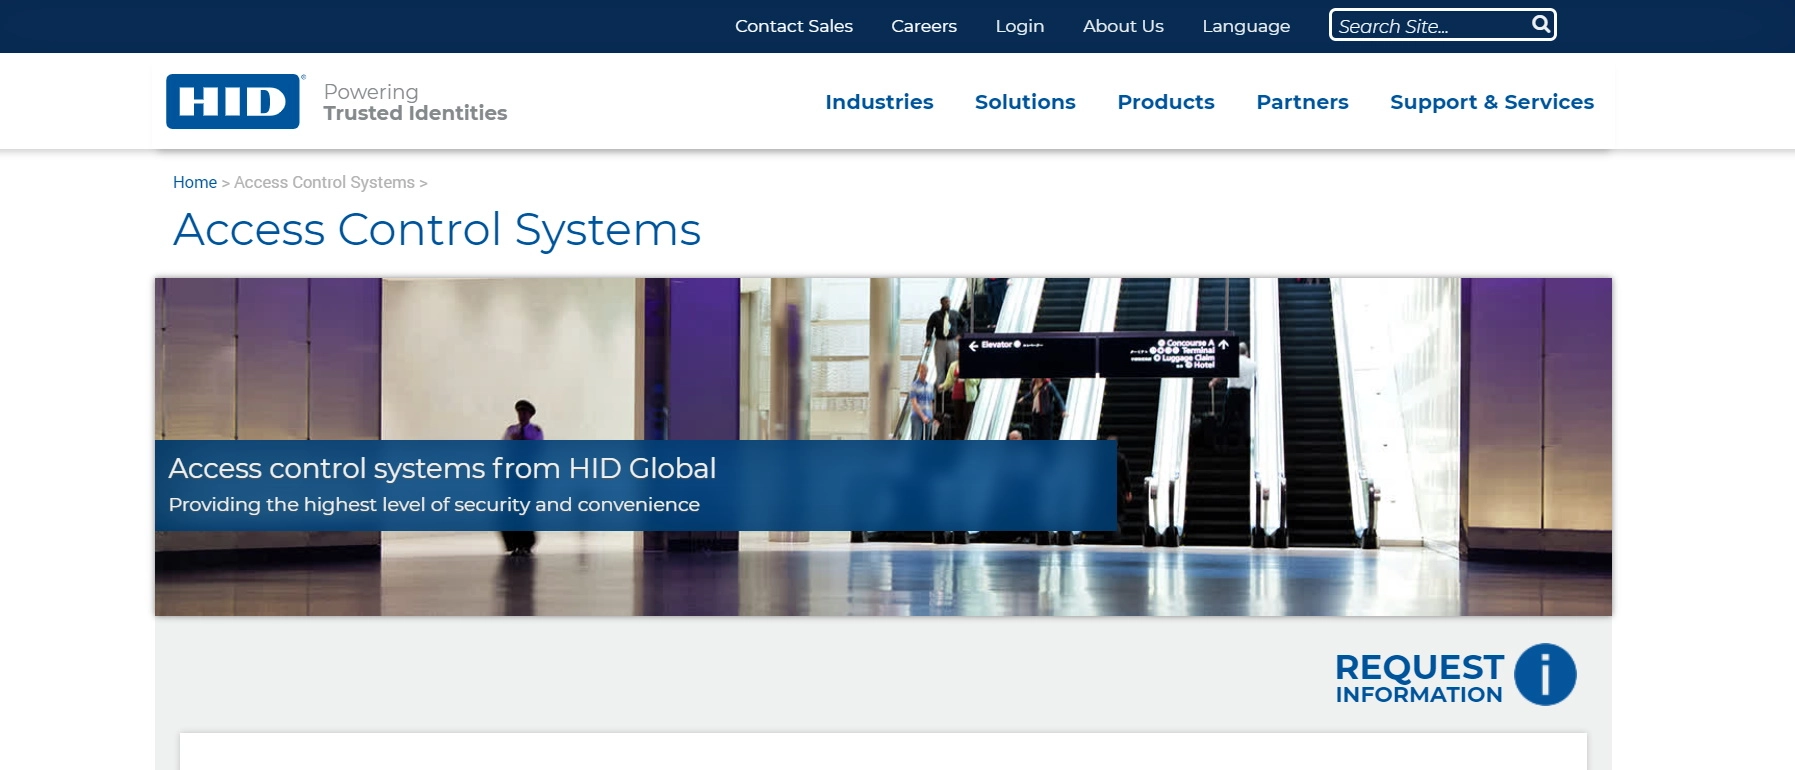The width and height of the screenshot is (1795, 770).
Task: Click the Access Control Systems breadcrumb
Action: [x=324, y=182]
